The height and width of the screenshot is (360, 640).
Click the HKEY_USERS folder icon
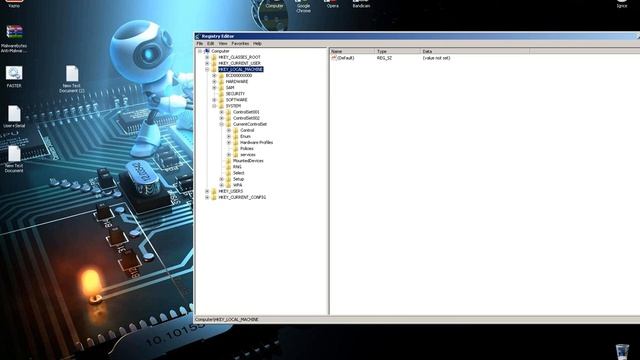coord(214,191)
